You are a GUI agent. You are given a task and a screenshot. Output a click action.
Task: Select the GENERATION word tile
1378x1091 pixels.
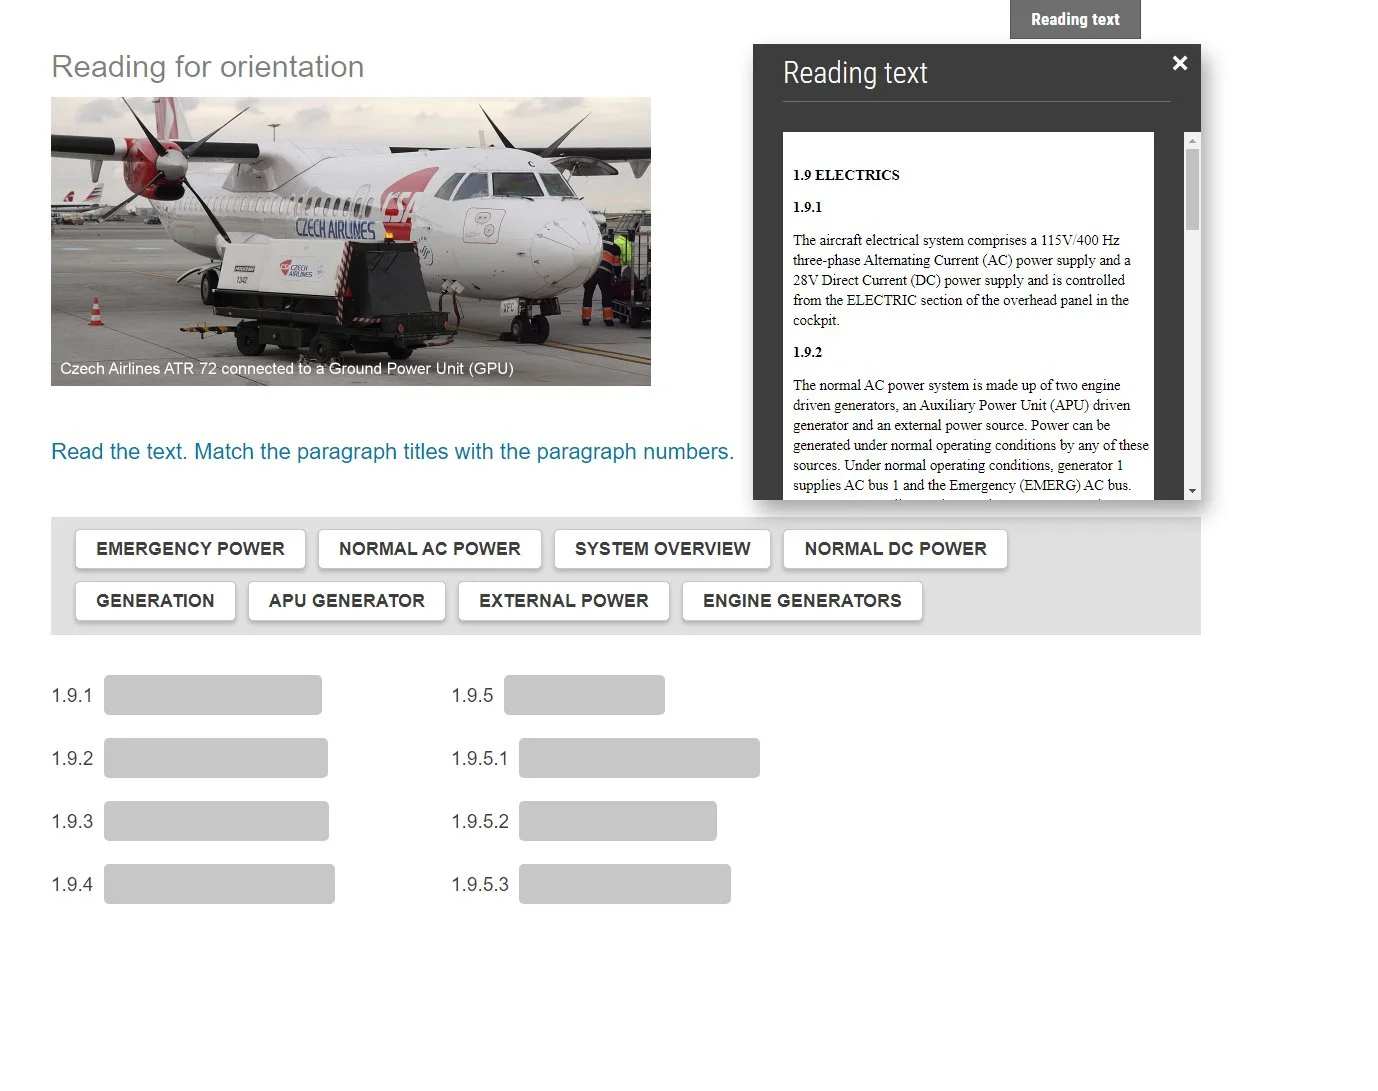point(155,600)
